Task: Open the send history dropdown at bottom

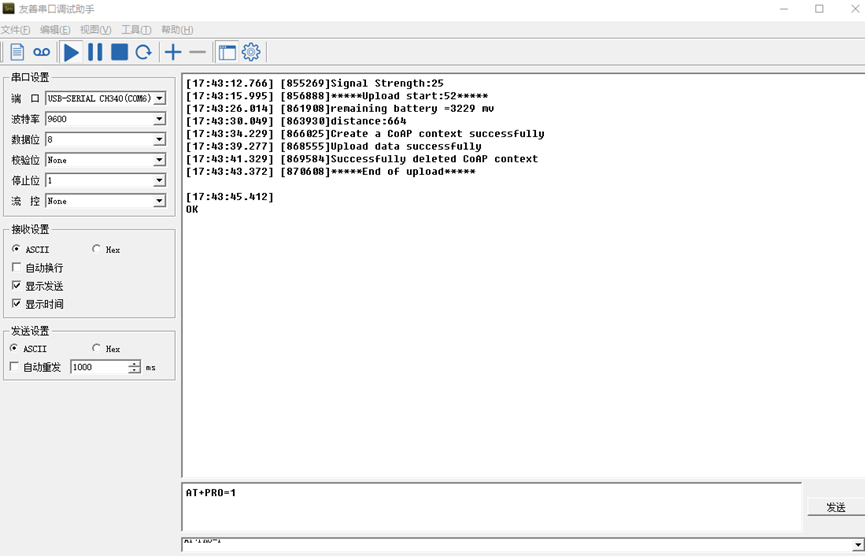Action: 858,544
